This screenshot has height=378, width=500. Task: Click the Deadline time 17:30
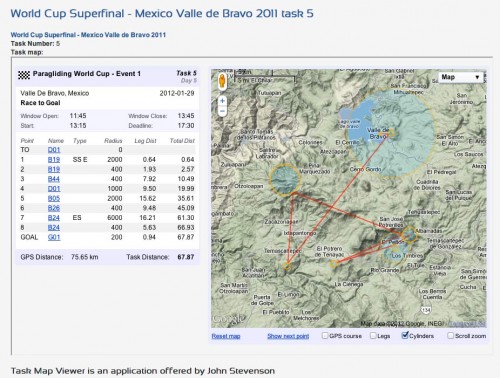[x=186, y=125]
